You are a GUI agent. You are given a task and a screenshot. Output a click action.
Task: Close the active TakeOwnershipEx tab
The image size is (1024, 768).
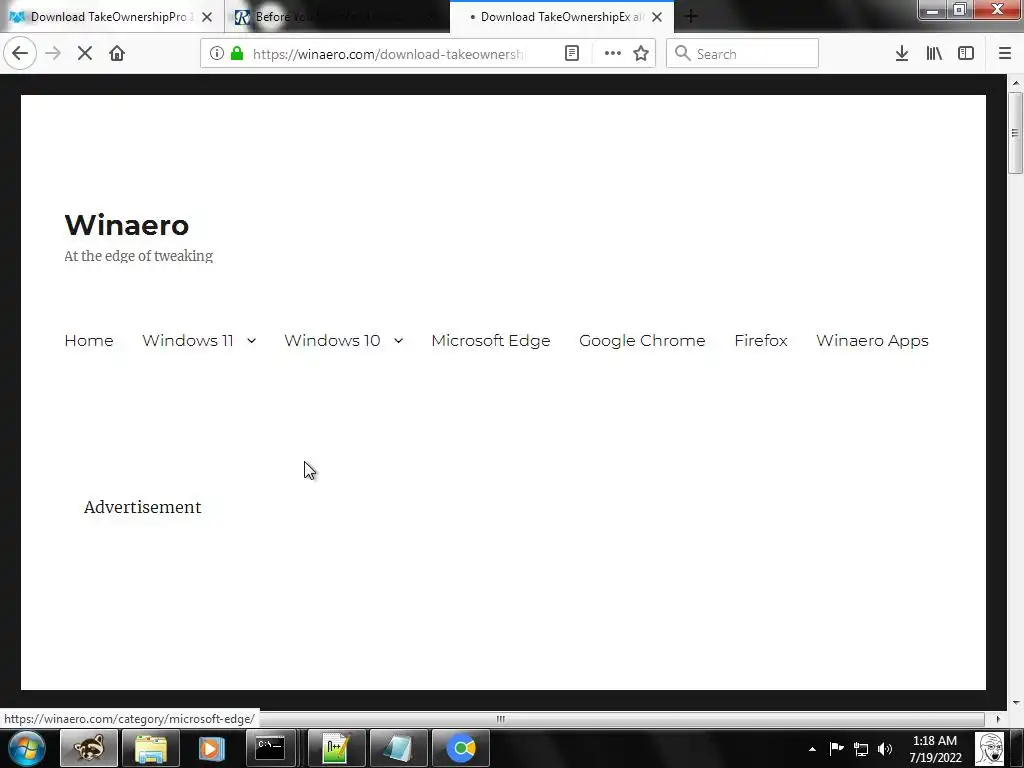pyautogui.click(x=657, y=17)
